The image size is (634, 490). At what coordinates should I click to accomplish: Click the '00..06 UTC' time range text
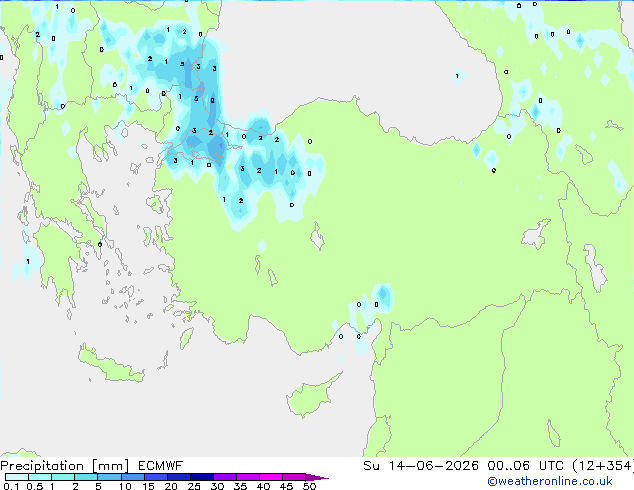click(526, 466)
